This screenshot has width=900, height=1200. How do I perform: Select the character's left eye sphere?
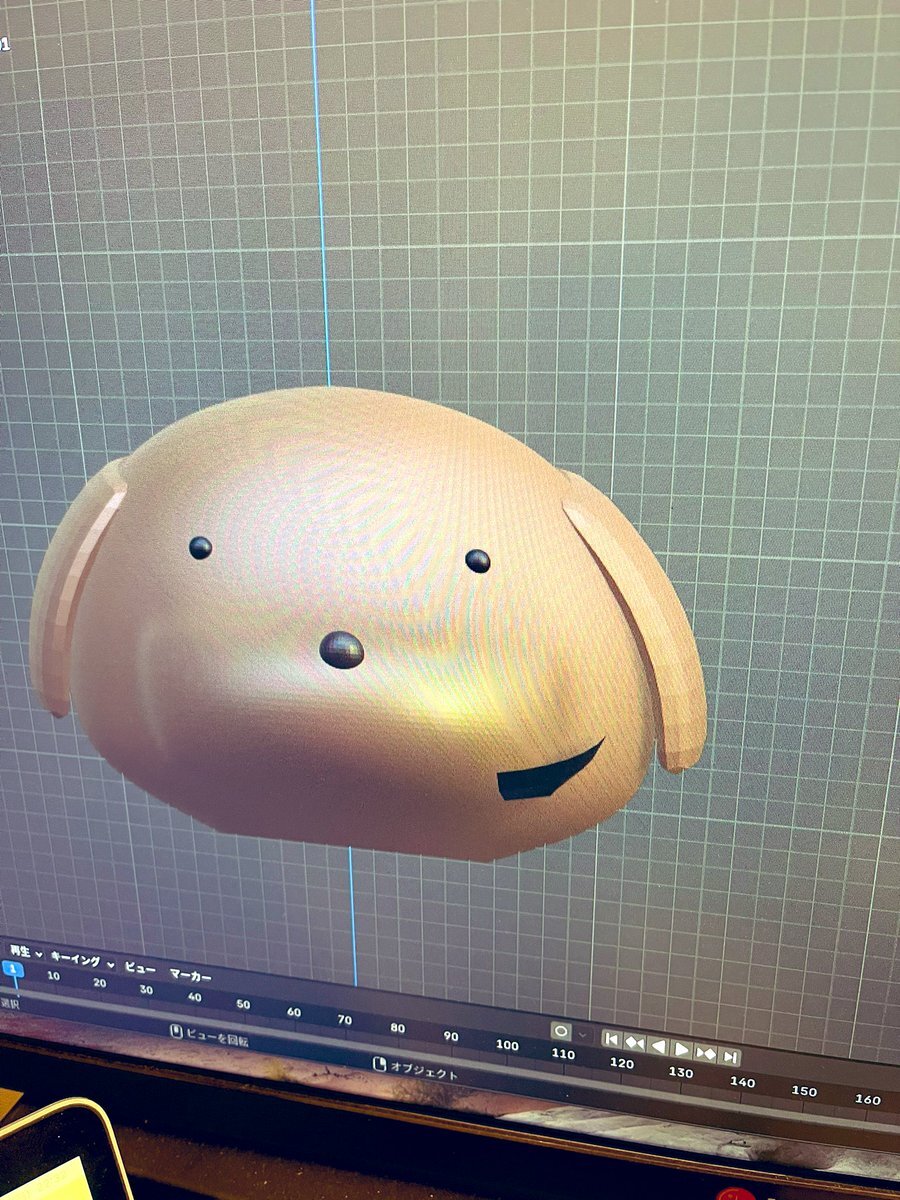200,547
